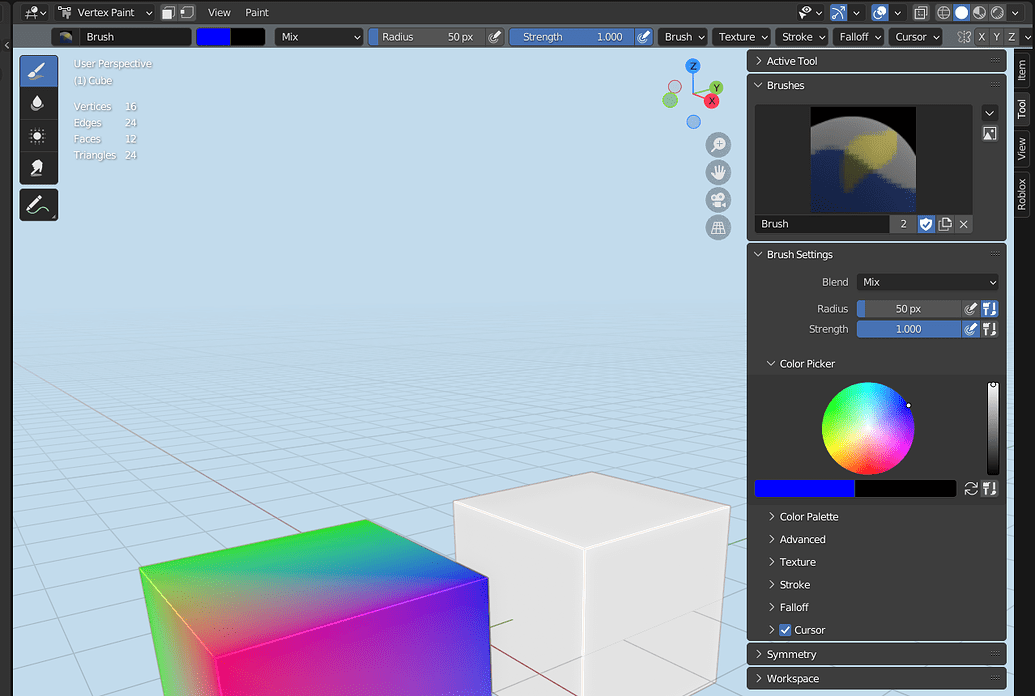This screenshot has height=696, width=1035.
Task: Toggle fake user for the Brush datablock
Action: (925, 224)
